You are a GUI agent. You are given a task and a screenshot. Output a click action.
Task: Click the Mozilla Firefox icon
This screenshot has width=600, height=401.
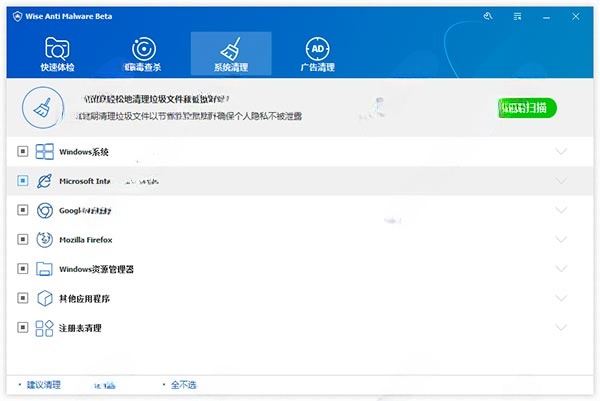[x=44, y=240]
